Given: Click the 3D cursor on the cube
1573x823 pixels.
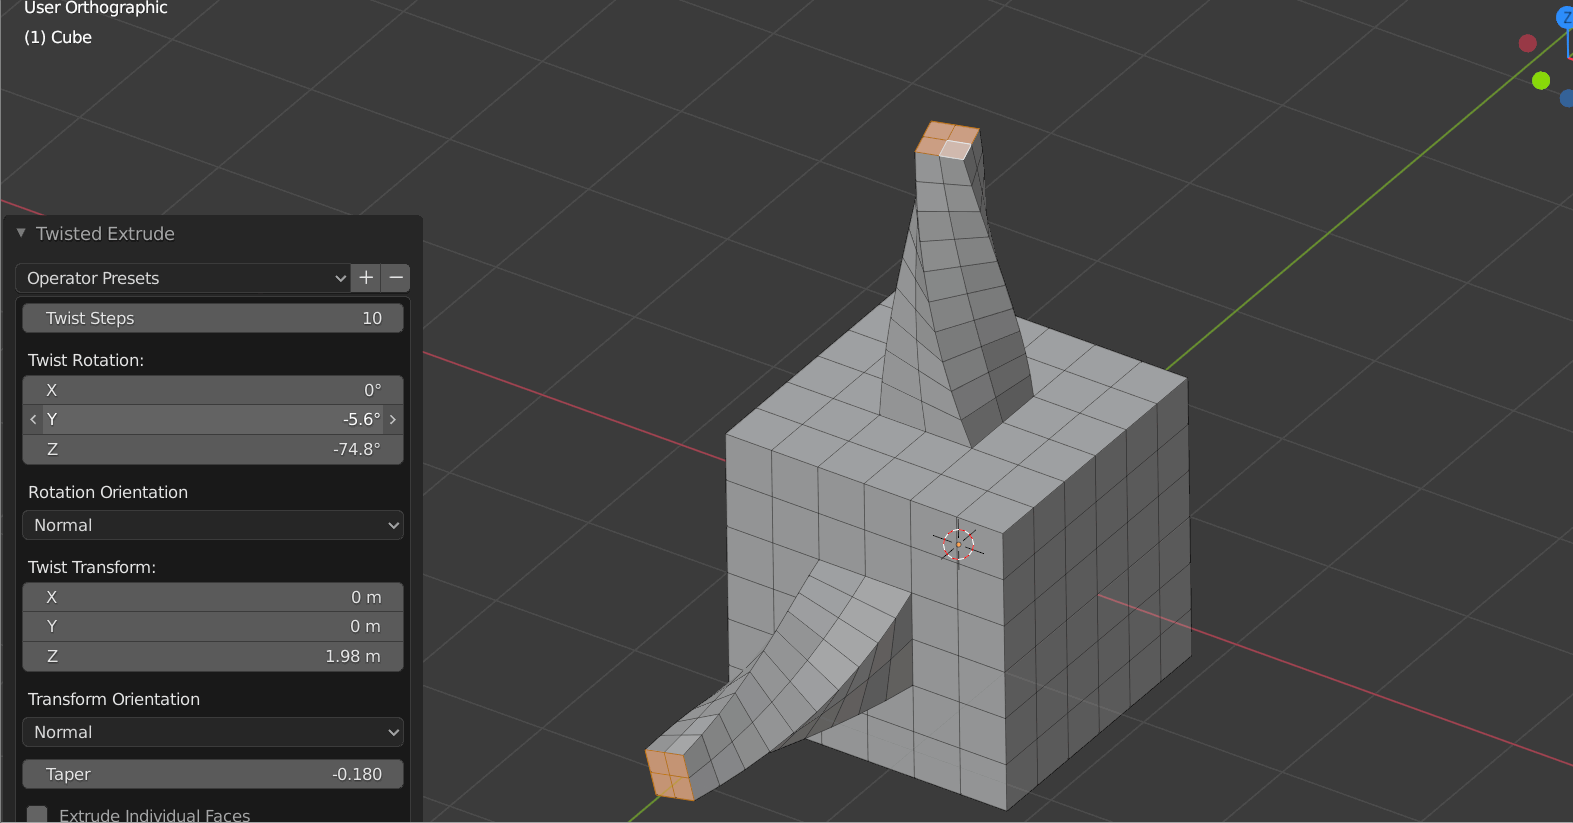Looking at the screenshot, I should [x=958, y=545].
